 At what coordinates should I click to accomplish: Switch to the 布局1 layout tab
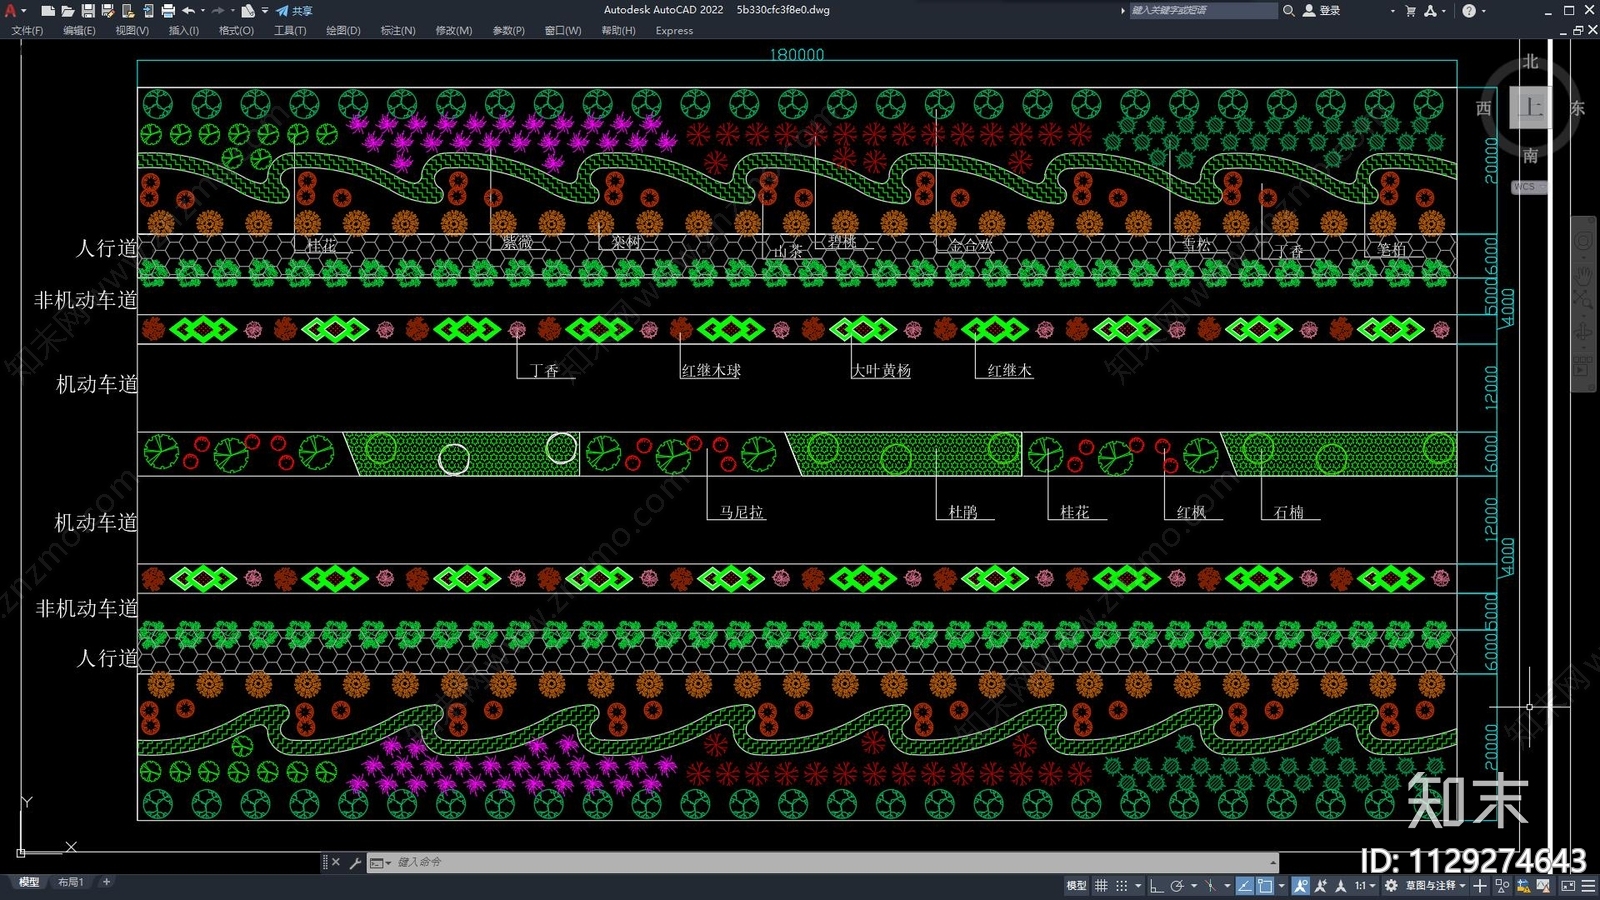click(x=70, y=882)
